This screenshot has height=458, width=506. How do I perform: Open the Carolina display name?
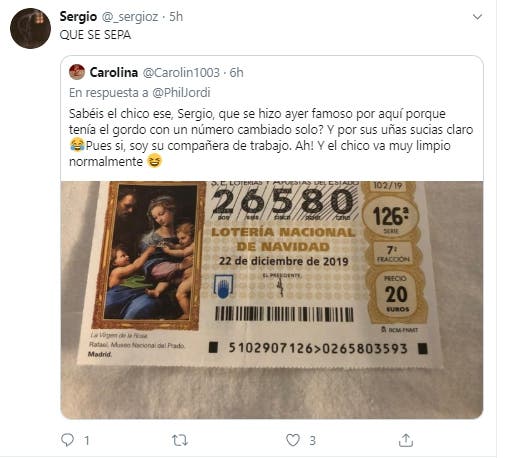(x=114, y=72)
